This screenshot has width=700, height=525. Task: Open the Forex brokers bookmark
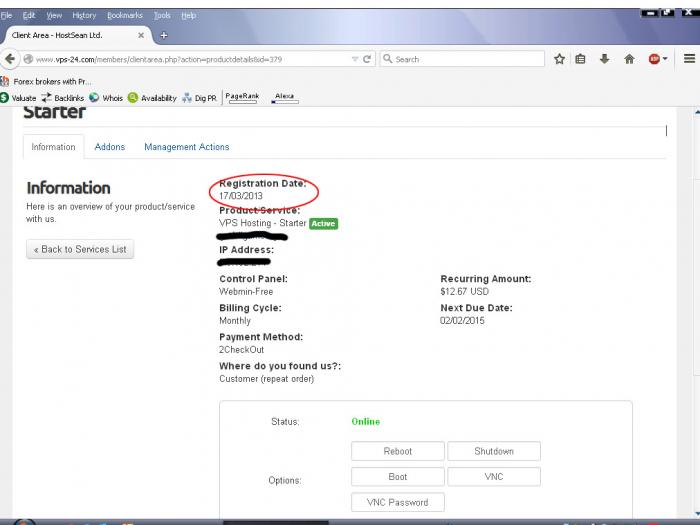coord(46,81)
